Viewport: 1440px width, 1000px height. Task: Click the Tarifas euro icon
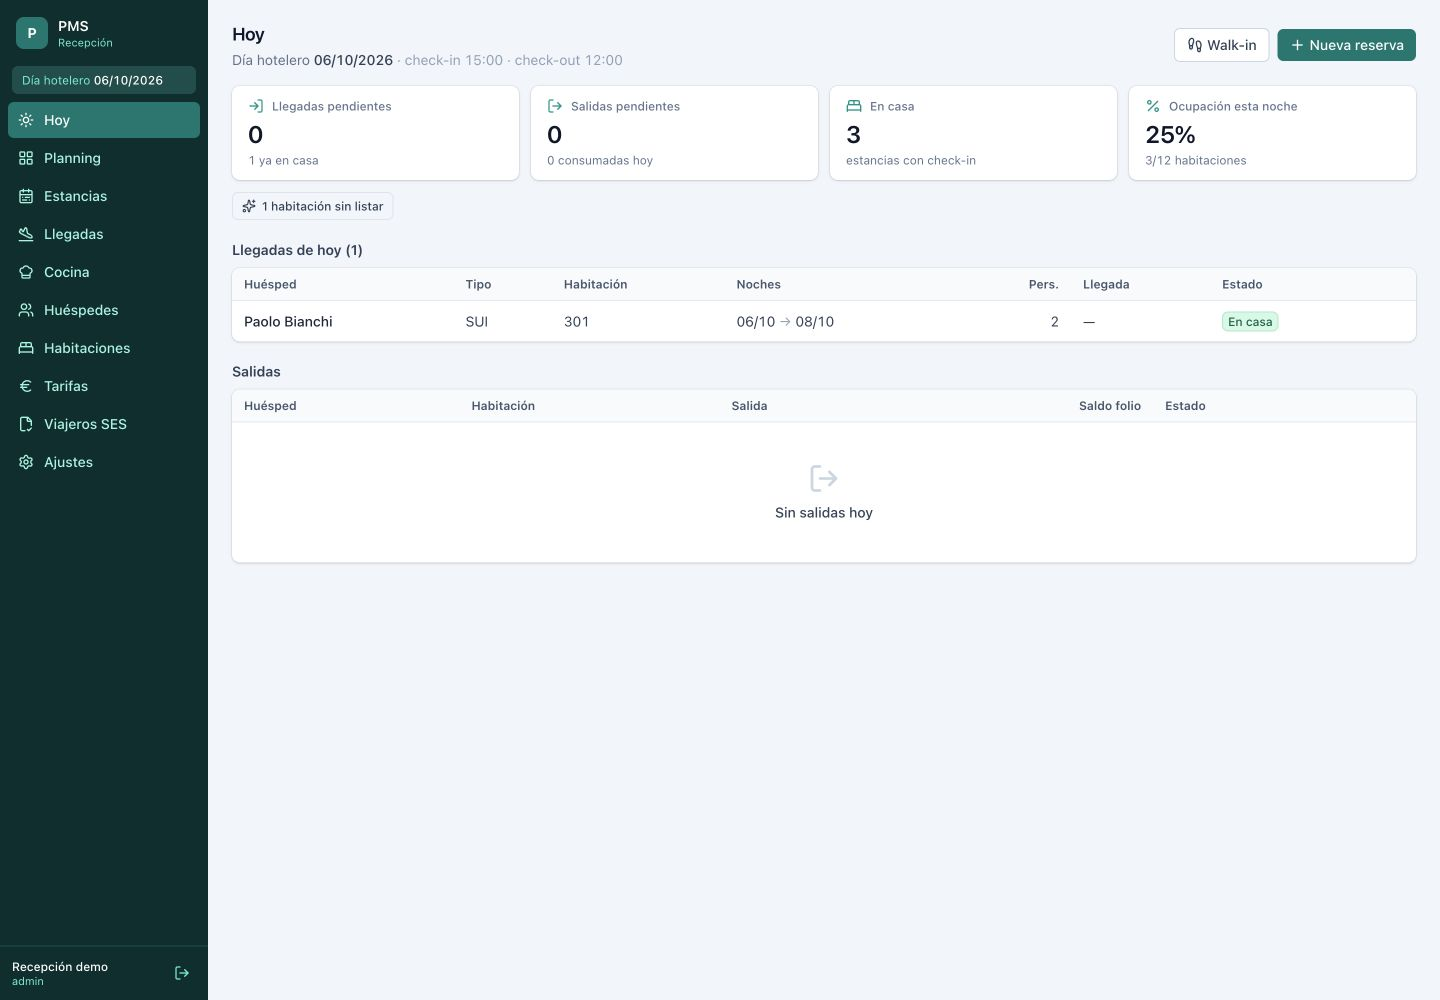[26, 386]
